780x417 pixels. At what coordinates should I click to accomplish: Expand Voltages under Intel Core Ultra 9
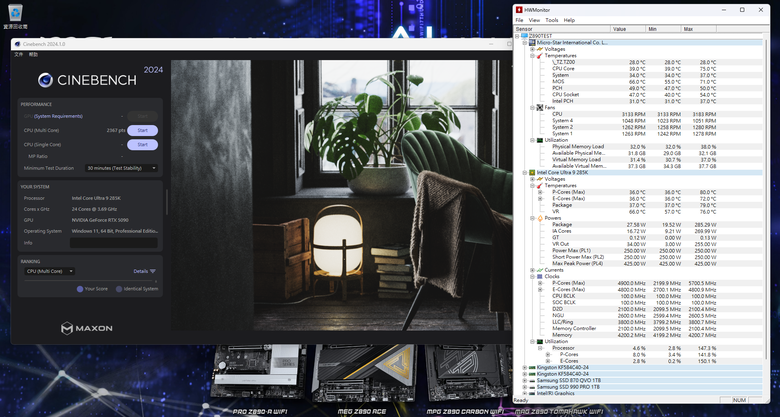(532, 179)
